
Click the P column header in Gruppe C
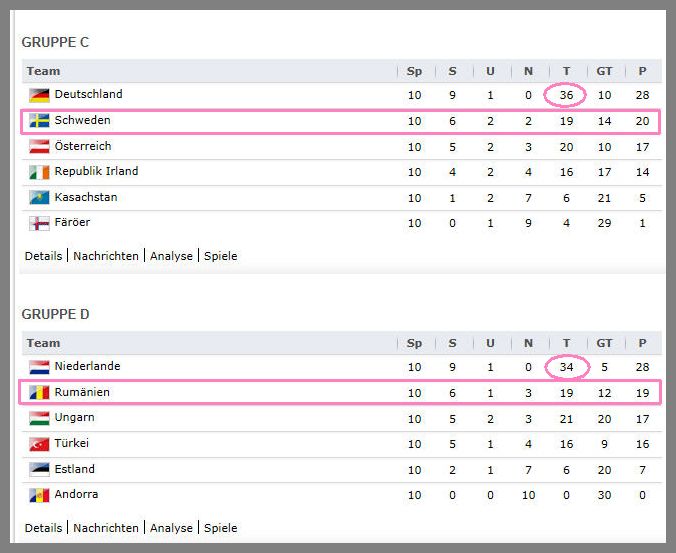coord(642,71)
